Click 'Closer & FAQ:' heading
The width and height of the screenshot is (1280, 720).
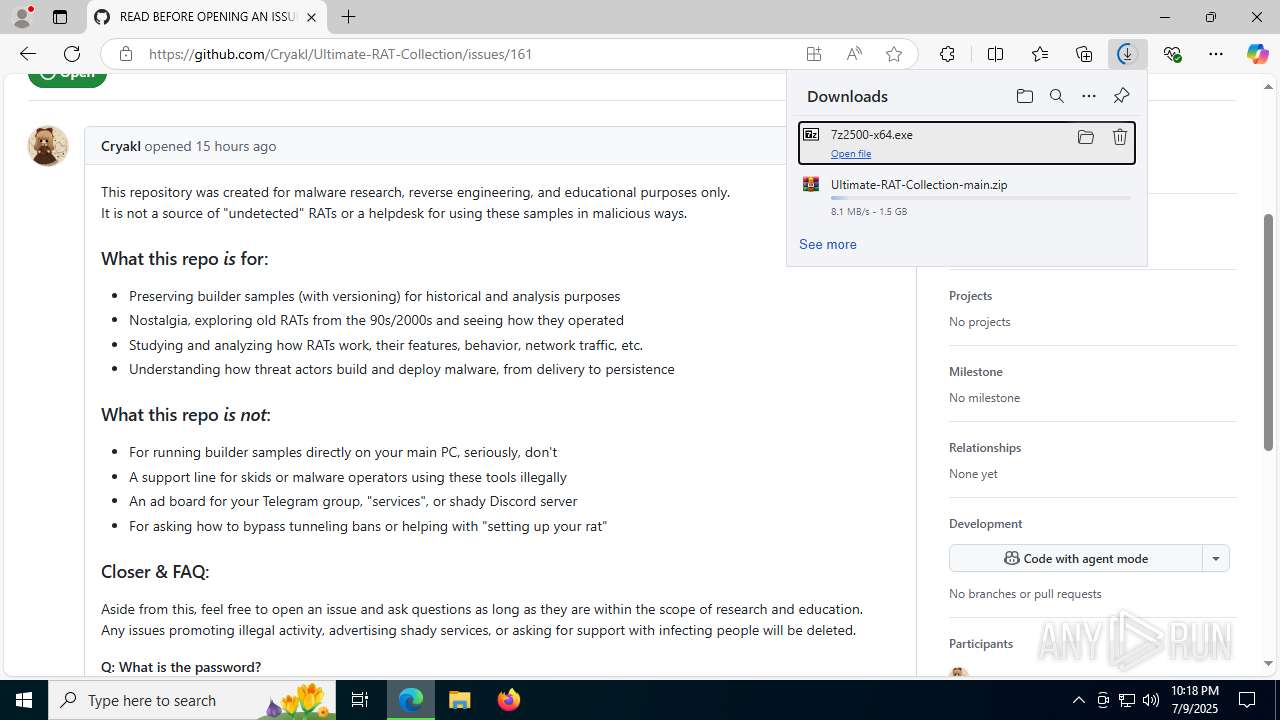[155, 572]
